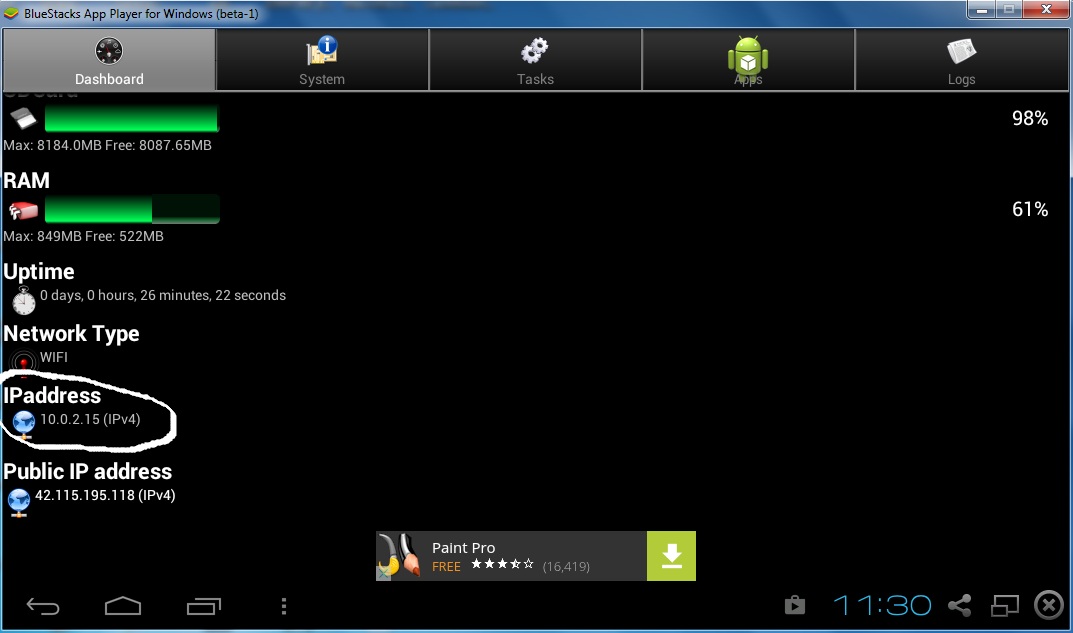Click the circular X exit icon

point(1049,605)
